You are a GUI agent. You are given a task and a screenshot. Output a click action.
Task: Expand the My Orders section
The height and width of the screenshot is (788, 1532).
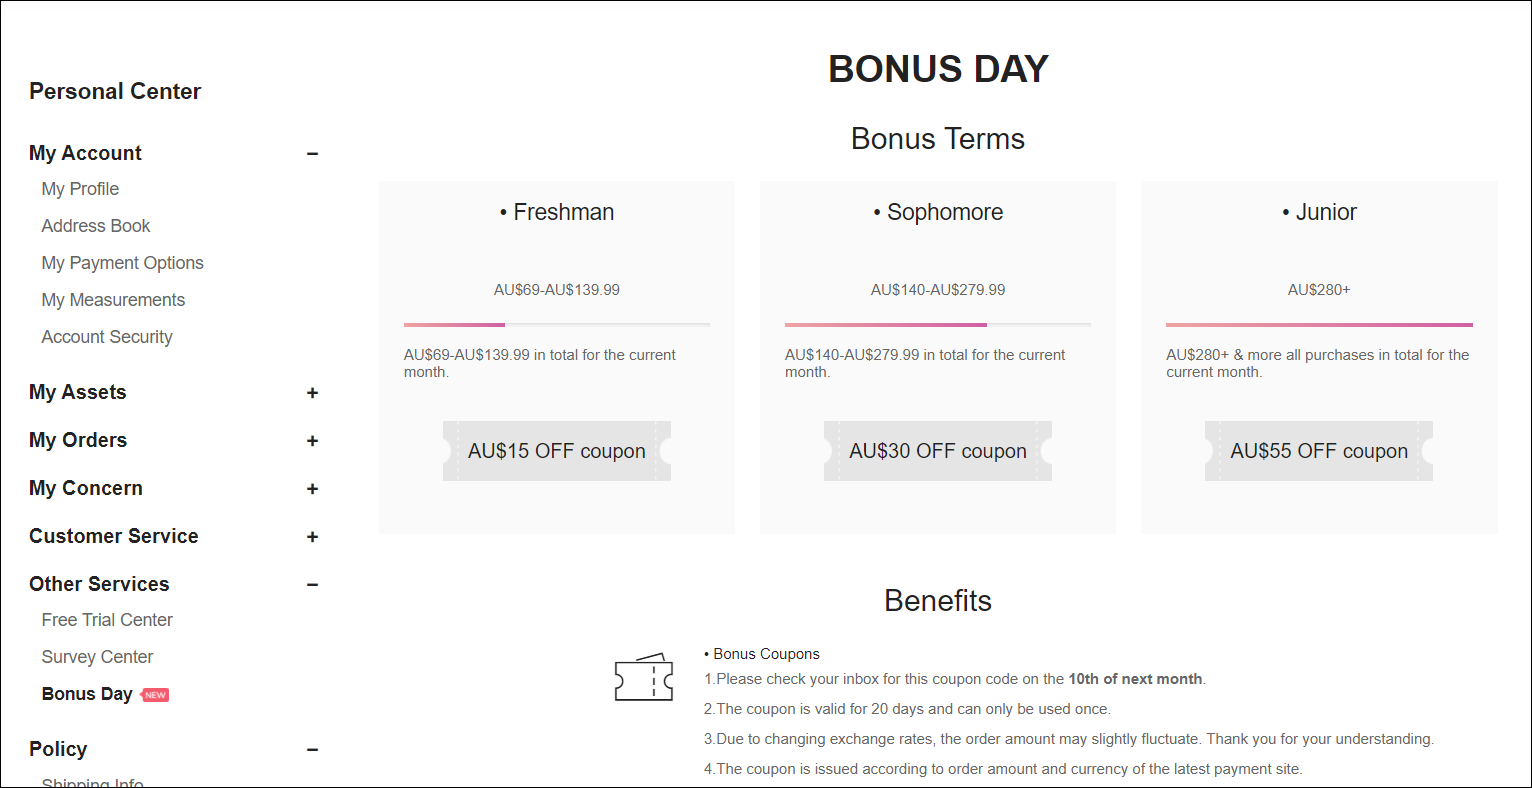(x=312, y=441)
